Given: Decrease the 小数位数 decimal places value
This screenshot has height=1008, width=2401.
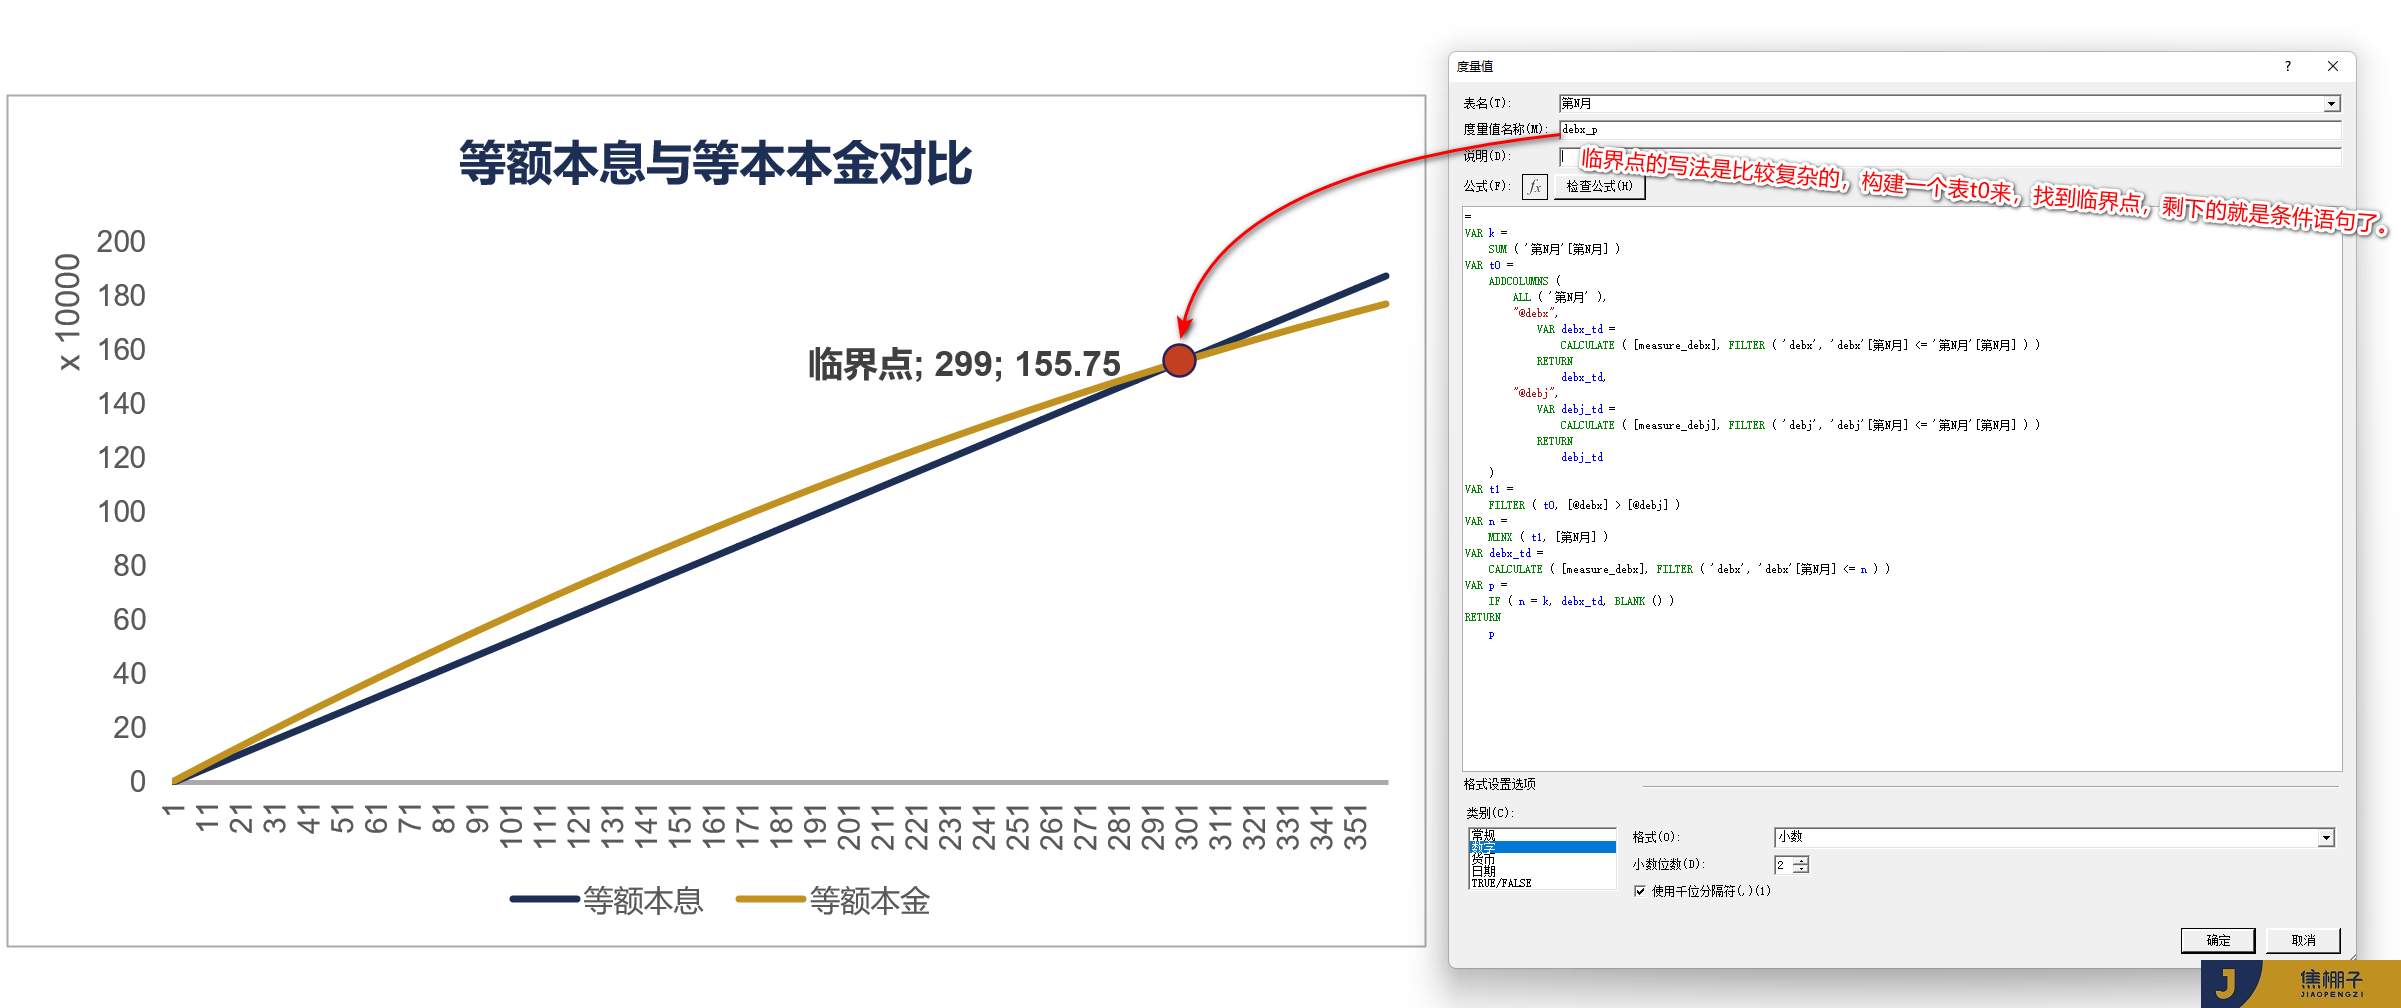Looking at the screenshot, I should (1801, 869).
